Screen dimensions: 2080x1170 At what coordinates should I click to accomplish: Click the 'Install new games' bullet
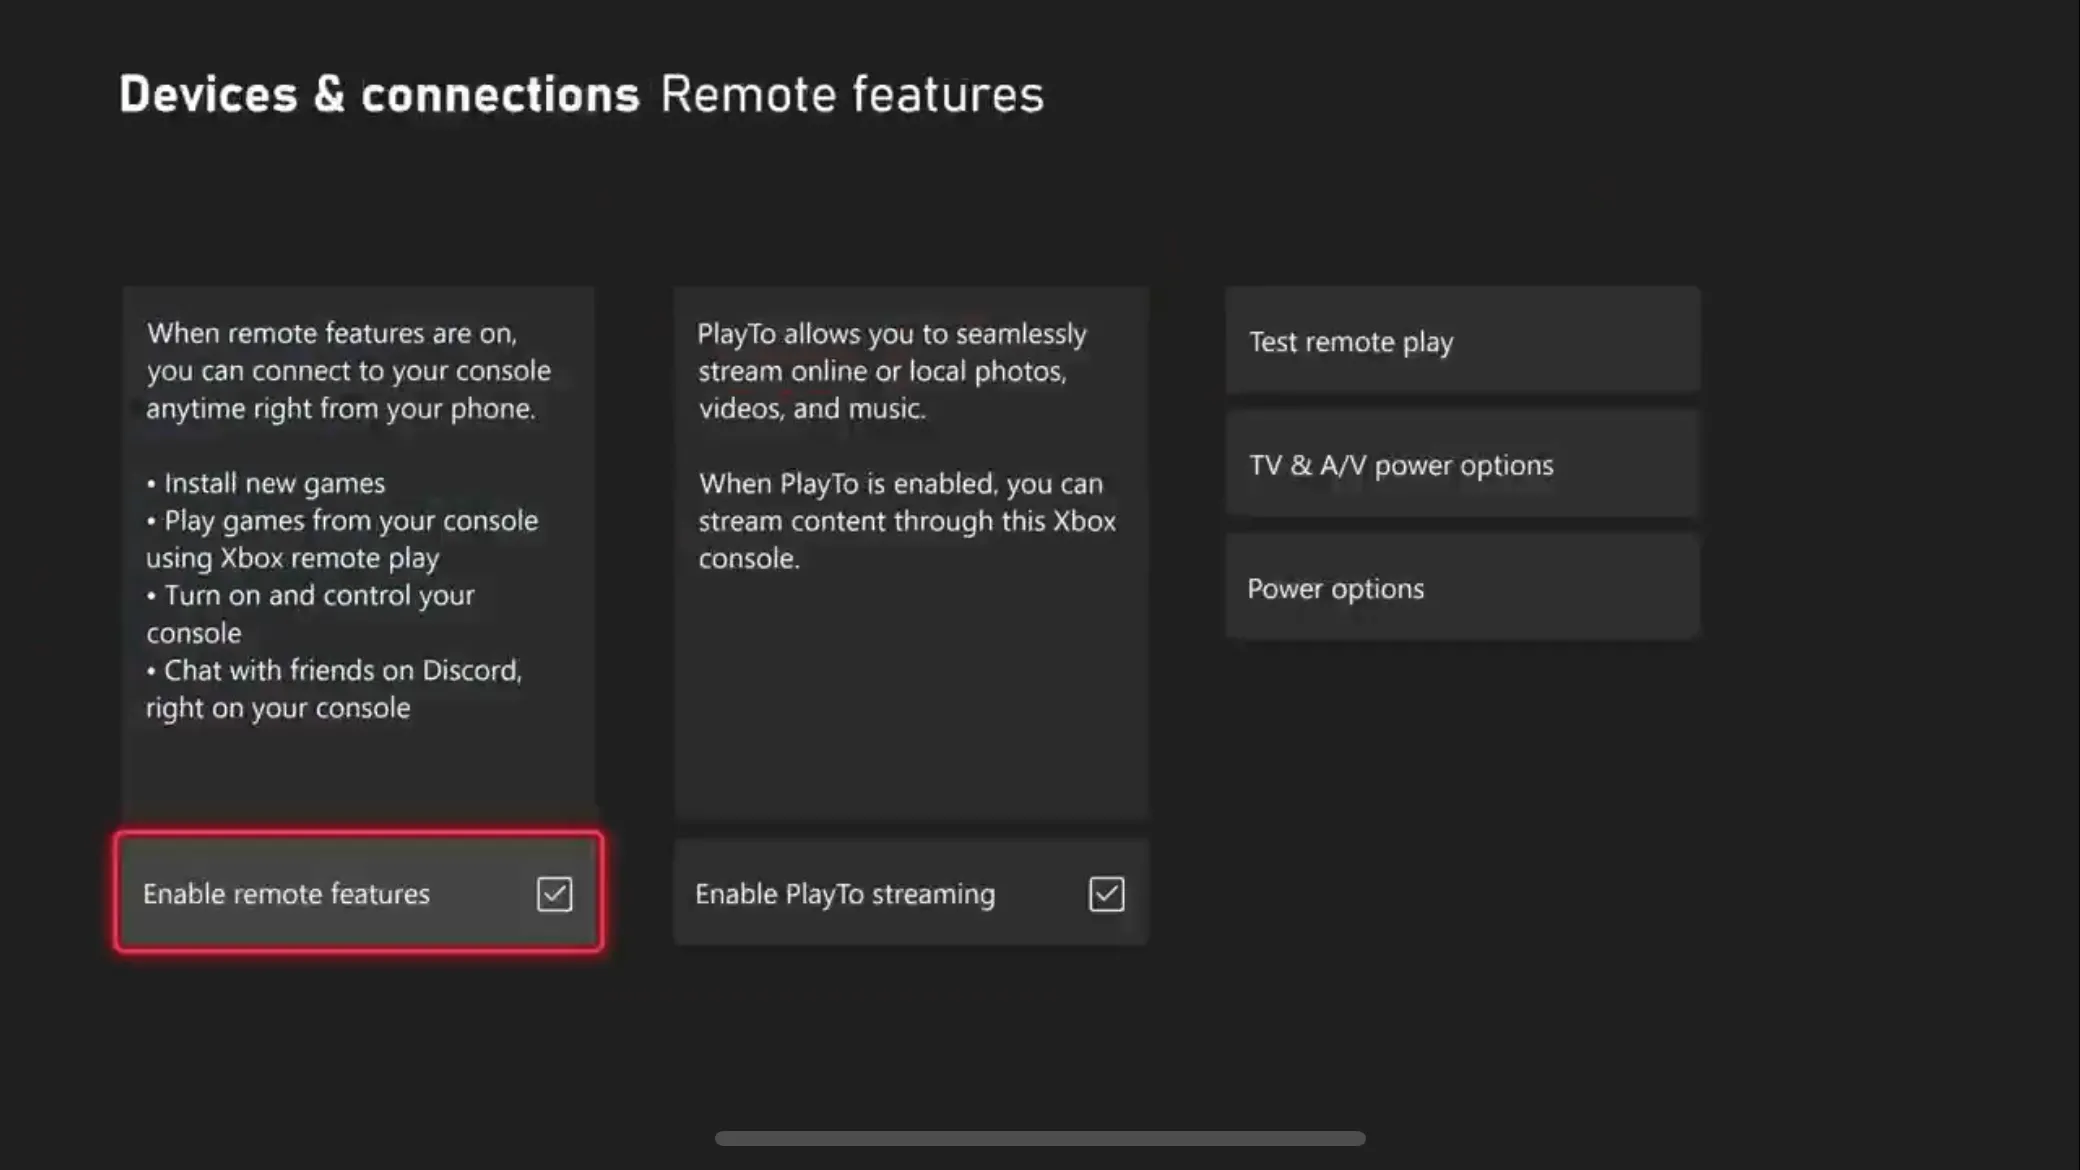(x=274, y=483)
